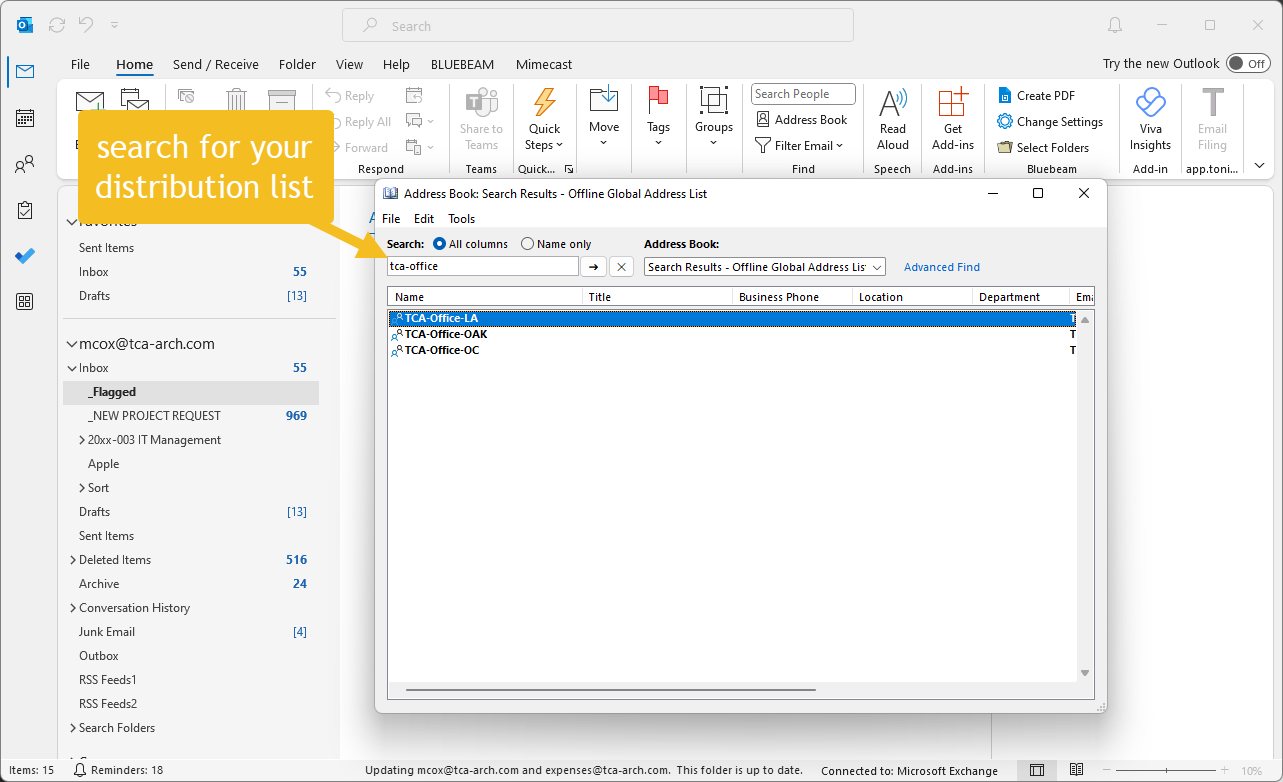Select the TCA-Office-LA distribution list
The height and width of the screenshot is (782, 1283).
click(732, 318)
